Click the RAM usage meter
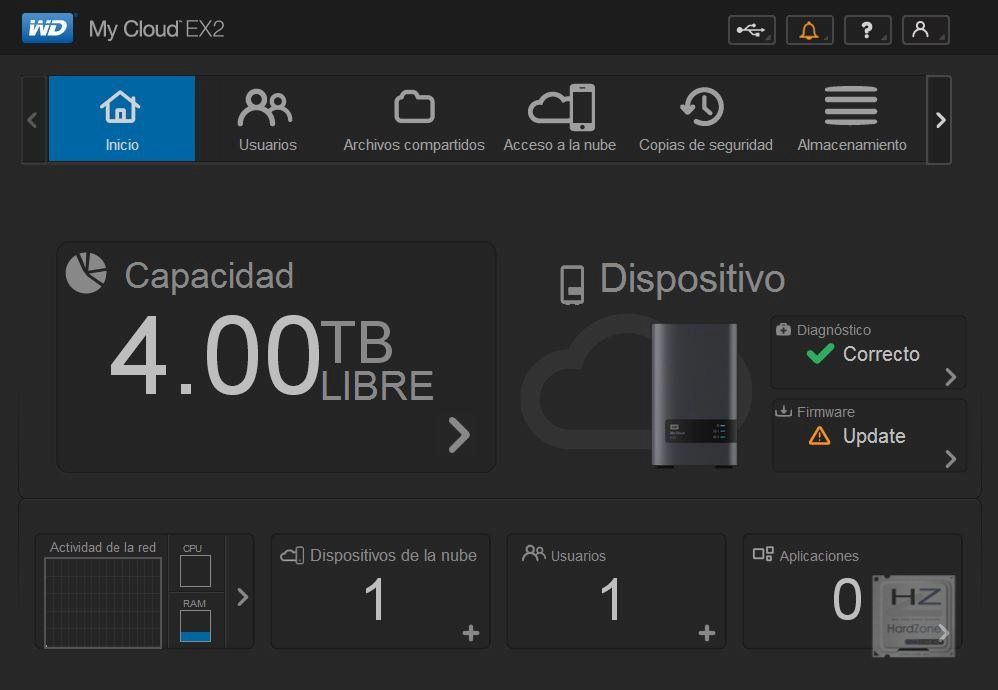Screen dimensions: 998x690 [x=195, y=626]
